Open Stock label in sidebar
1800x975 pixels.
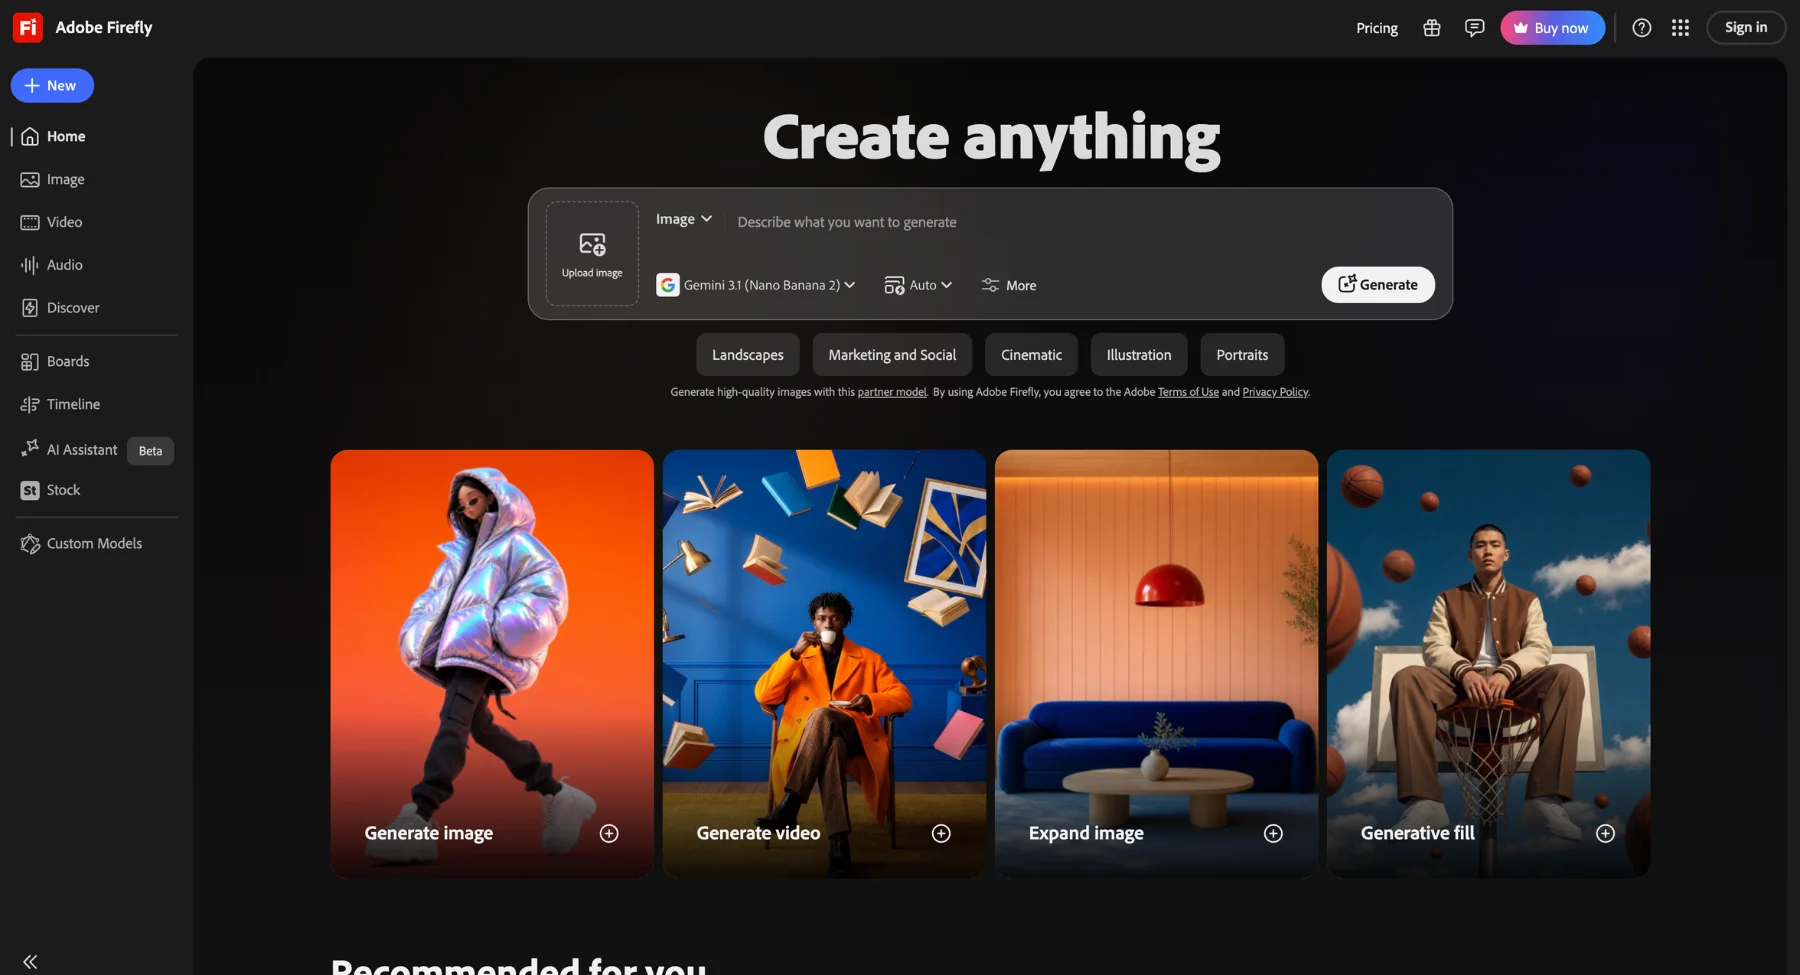coord(63,490)
